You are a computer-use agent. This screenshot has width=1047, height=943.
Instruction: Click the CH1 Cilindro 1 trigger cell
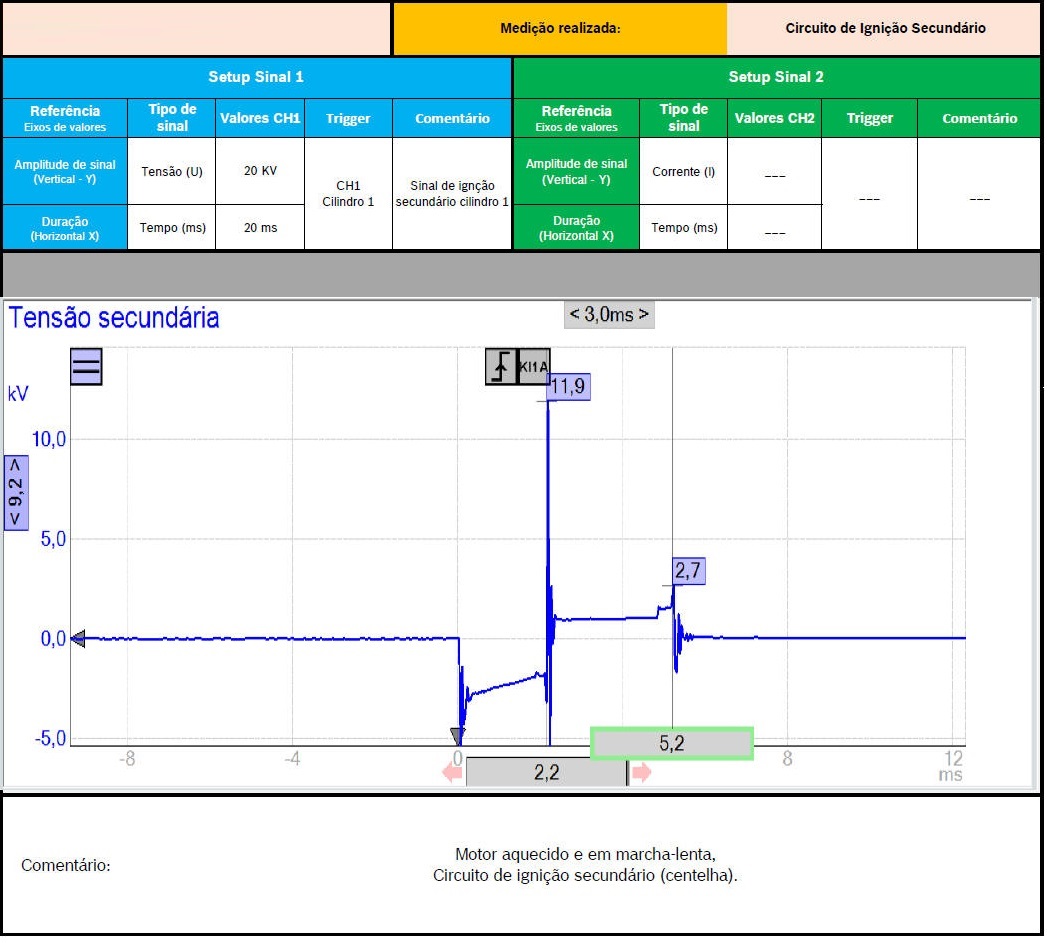pos(348,193)
